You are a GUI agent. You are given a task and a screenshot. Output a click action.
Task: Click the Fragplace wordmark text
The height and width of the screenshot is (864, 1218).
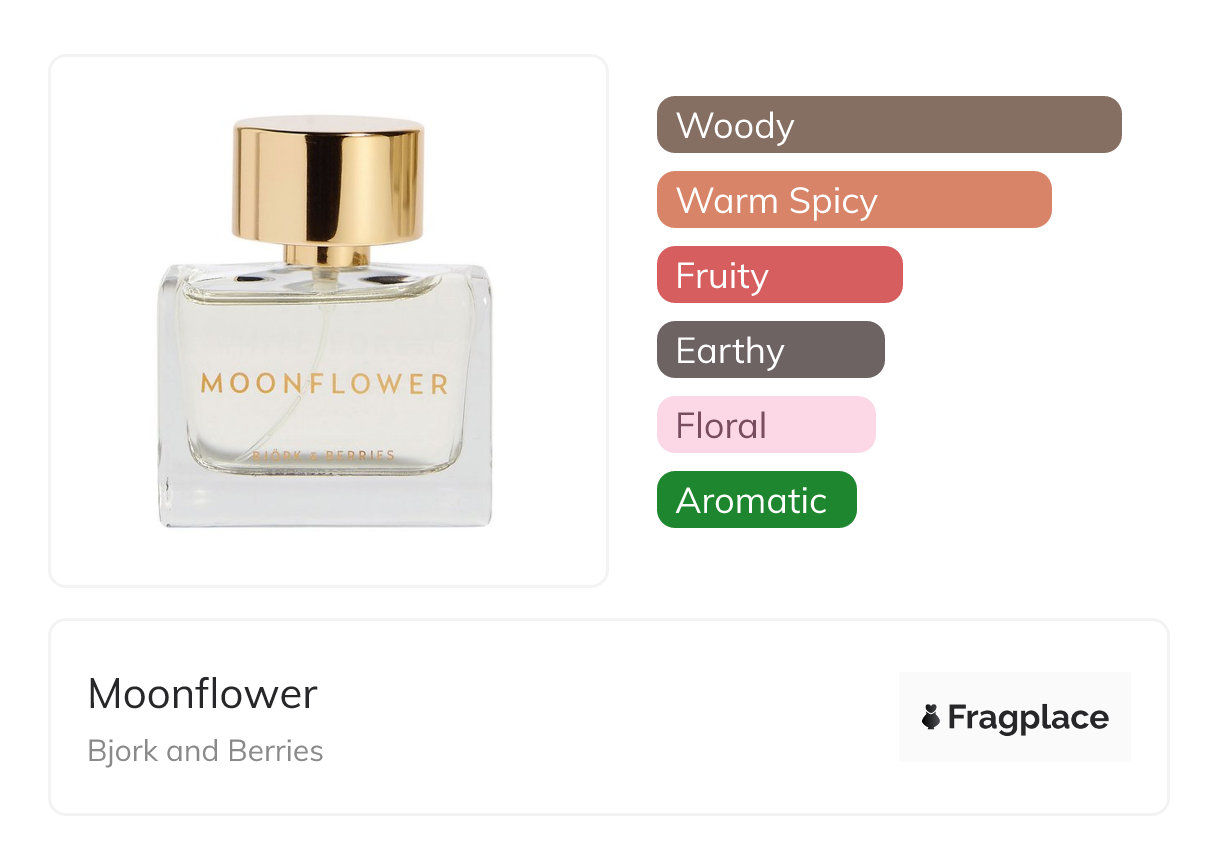coord(1028,718)
